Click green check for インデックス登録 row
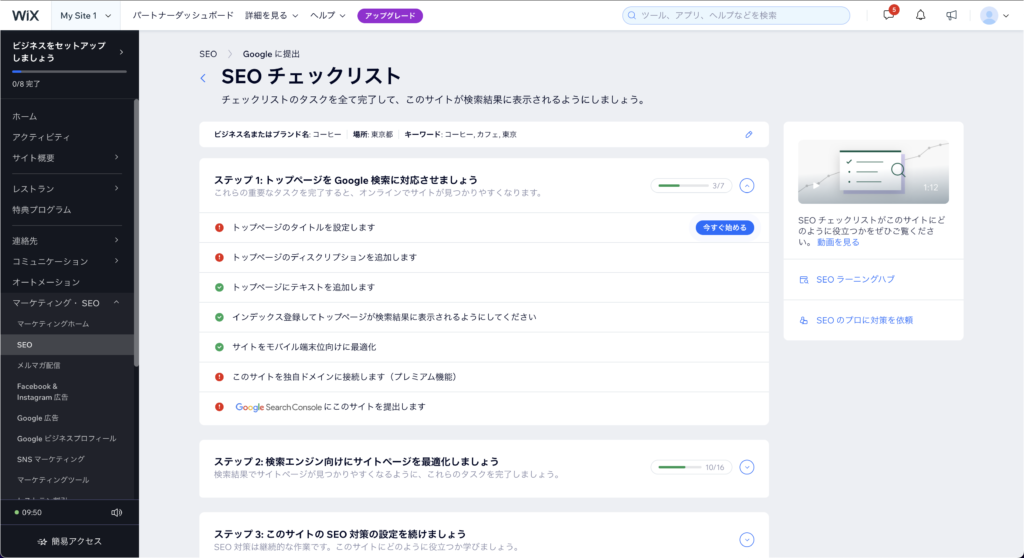 coord(219,317)
